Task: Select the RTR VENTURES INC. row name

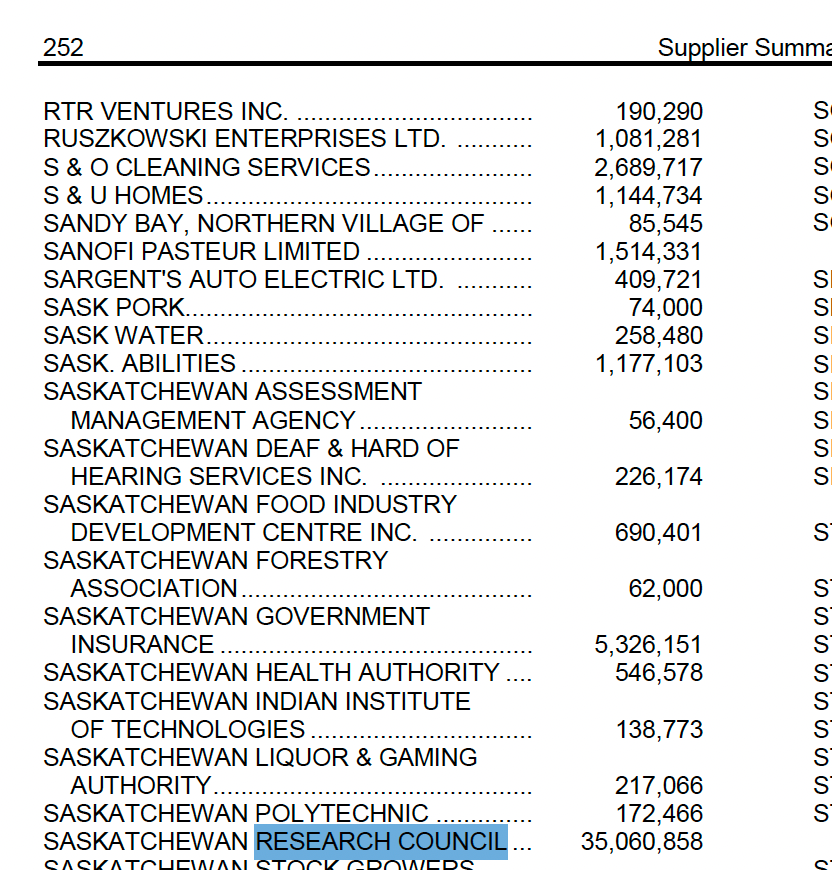Action: click(165, 112)
